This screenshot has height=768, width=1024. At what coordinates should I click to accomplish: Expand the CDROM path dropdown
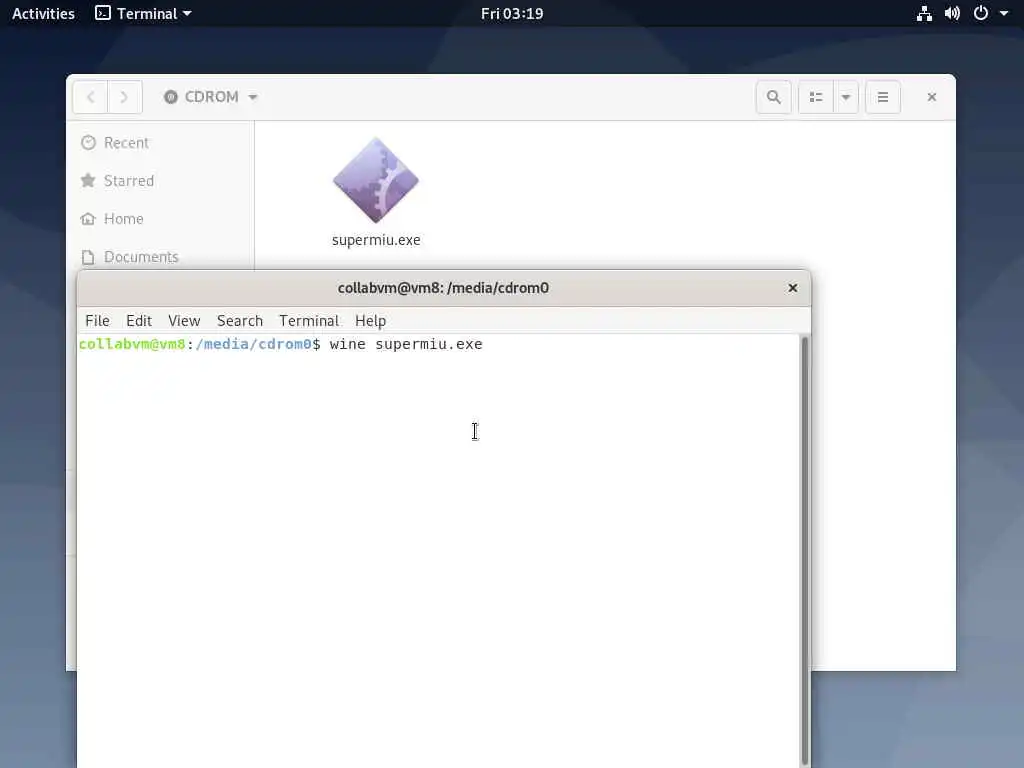click(253, 97)
